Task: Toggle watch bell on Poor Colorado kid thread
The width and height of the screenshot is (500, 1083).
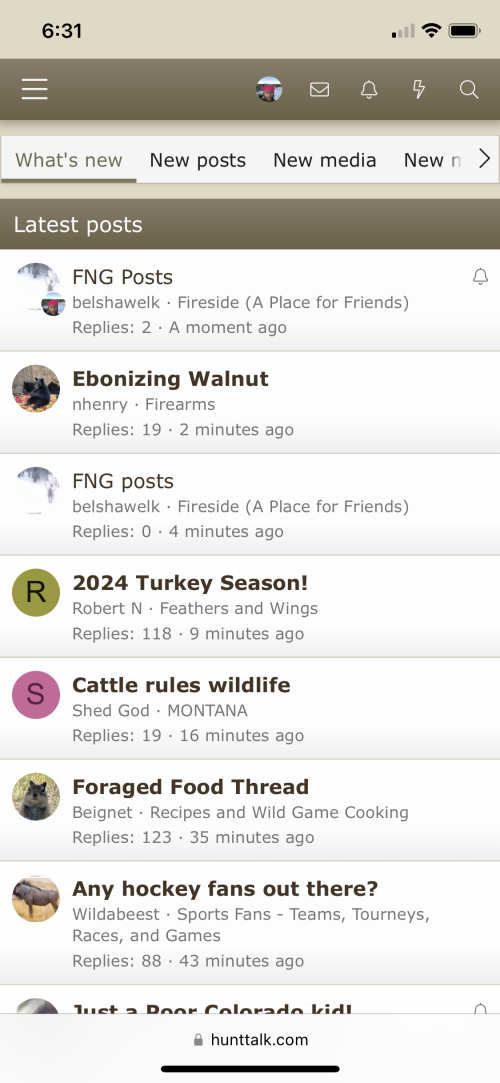Action: (481, 1009)
